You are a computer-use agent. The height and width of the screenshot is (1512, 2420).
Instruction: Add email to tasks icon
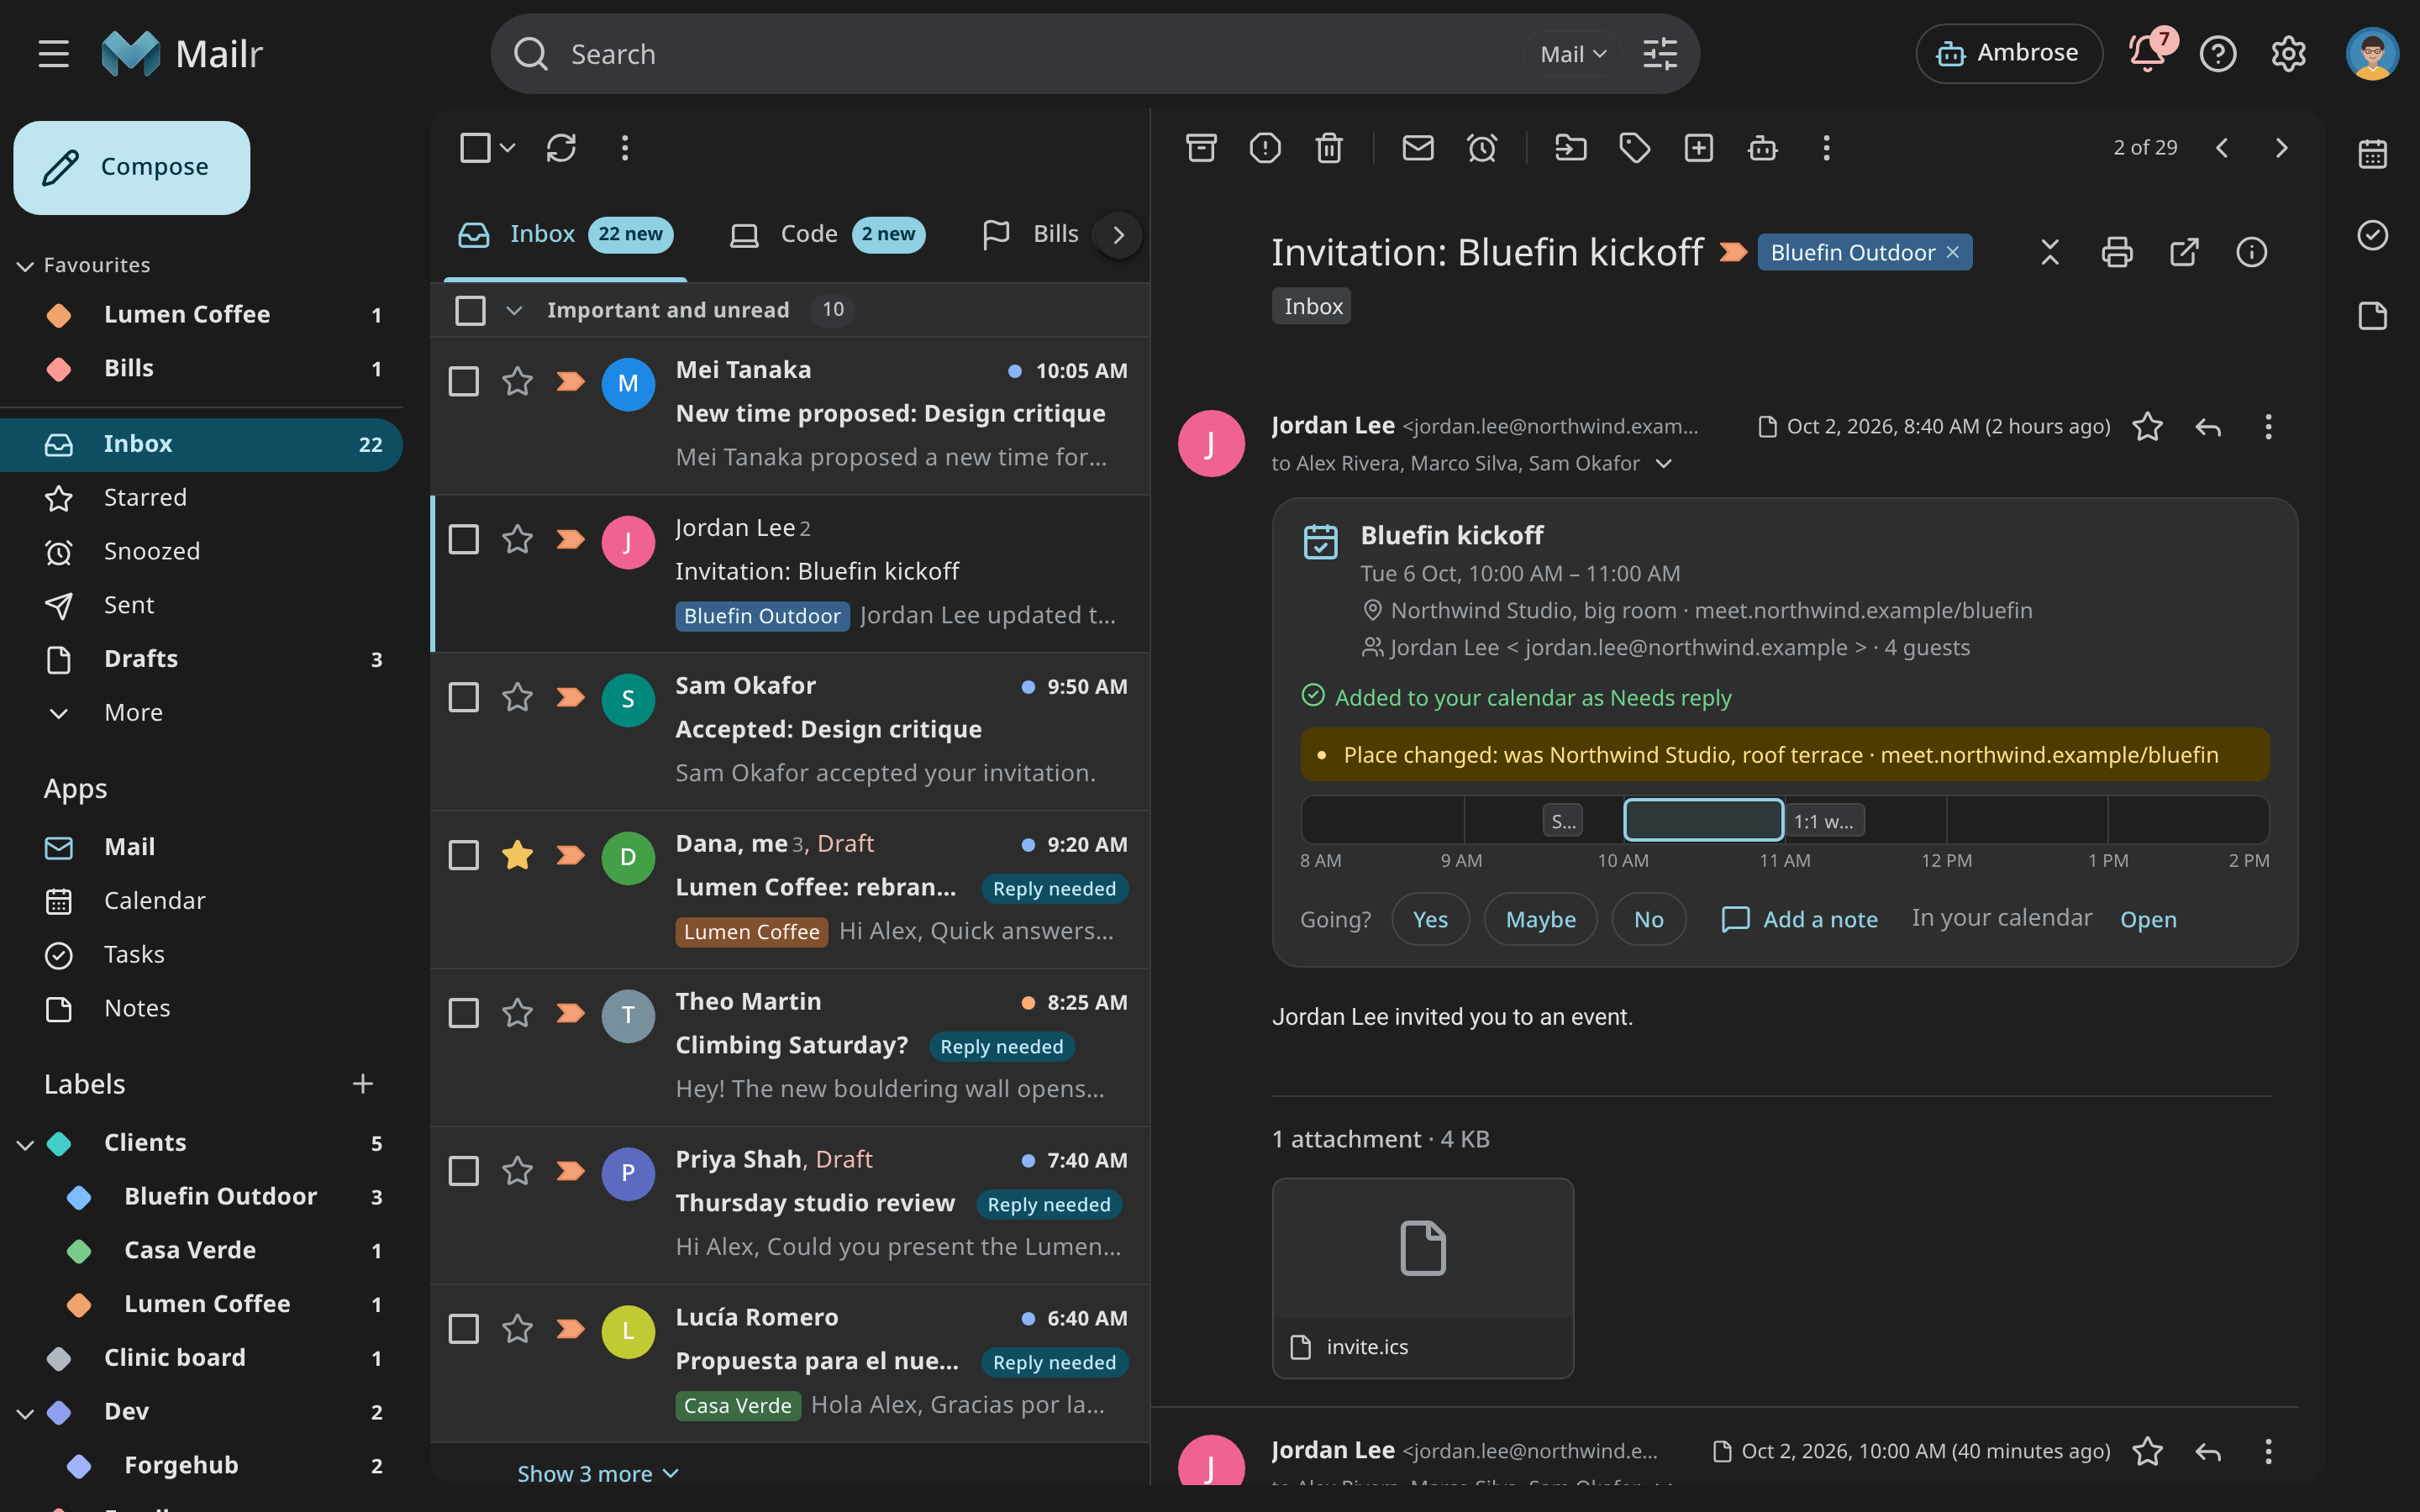click(1699, 148)
